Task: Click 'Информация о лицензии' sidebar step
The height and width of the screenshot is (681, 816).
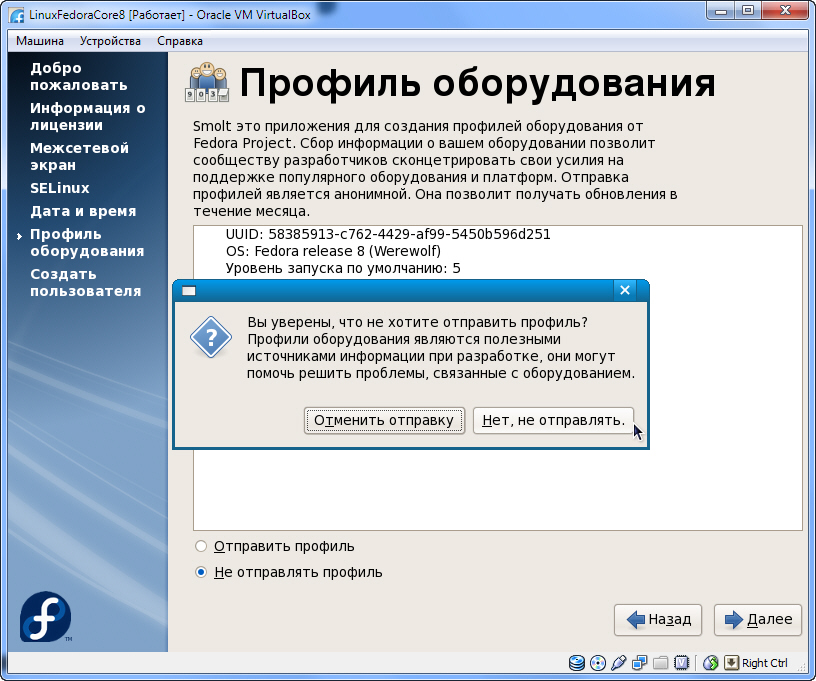Action: (88, 117)
